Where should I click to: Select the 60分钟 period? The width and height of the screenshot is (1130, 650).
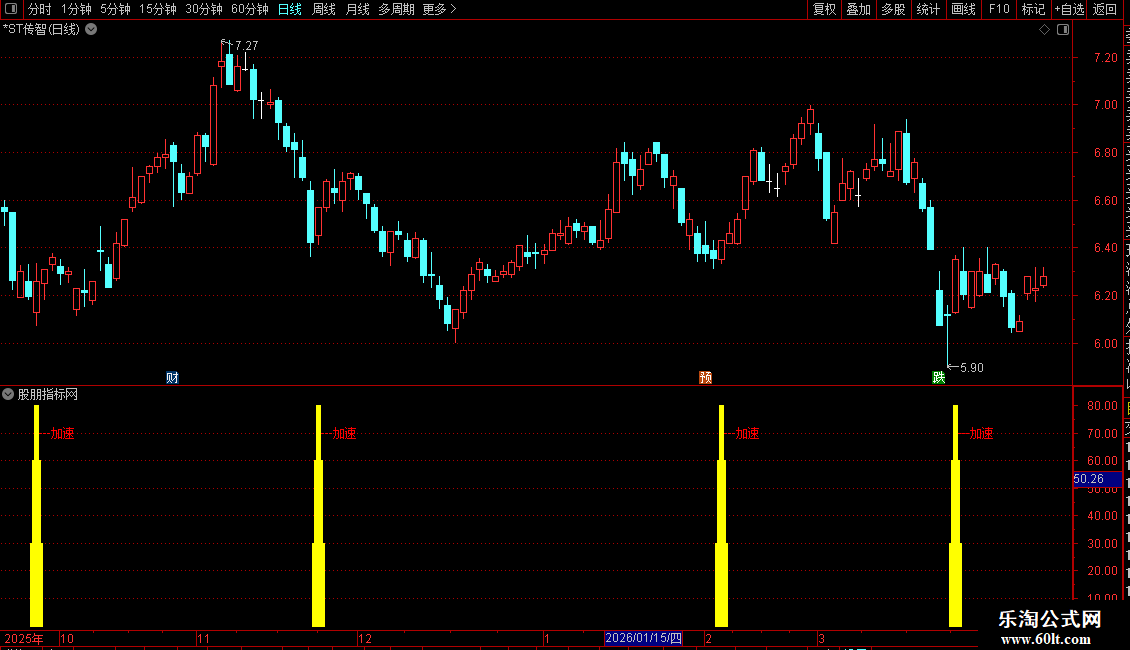(250, 9)
